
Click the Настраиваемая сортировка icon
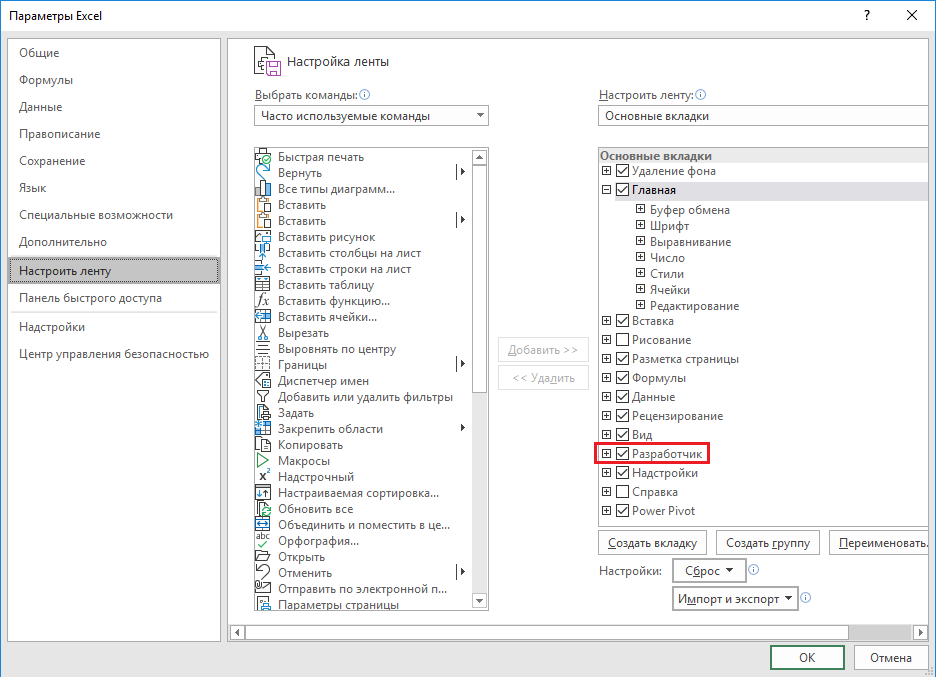(x=263, y=493)
